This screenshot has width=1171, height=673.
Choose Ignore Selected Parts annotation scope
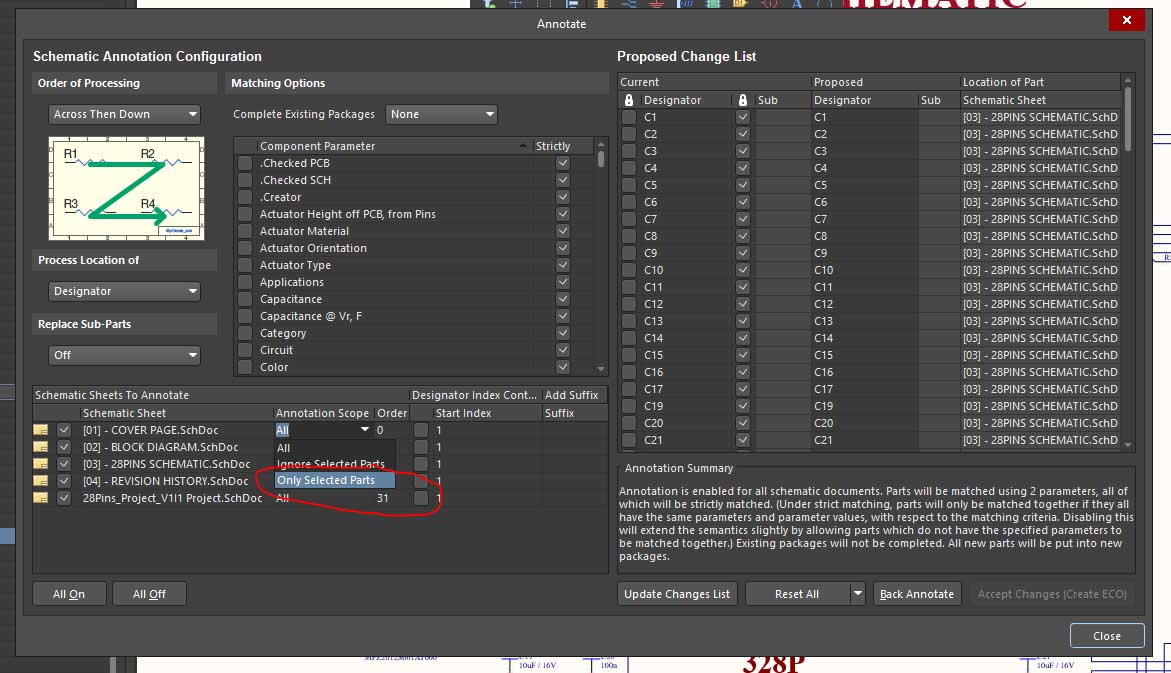330,464
